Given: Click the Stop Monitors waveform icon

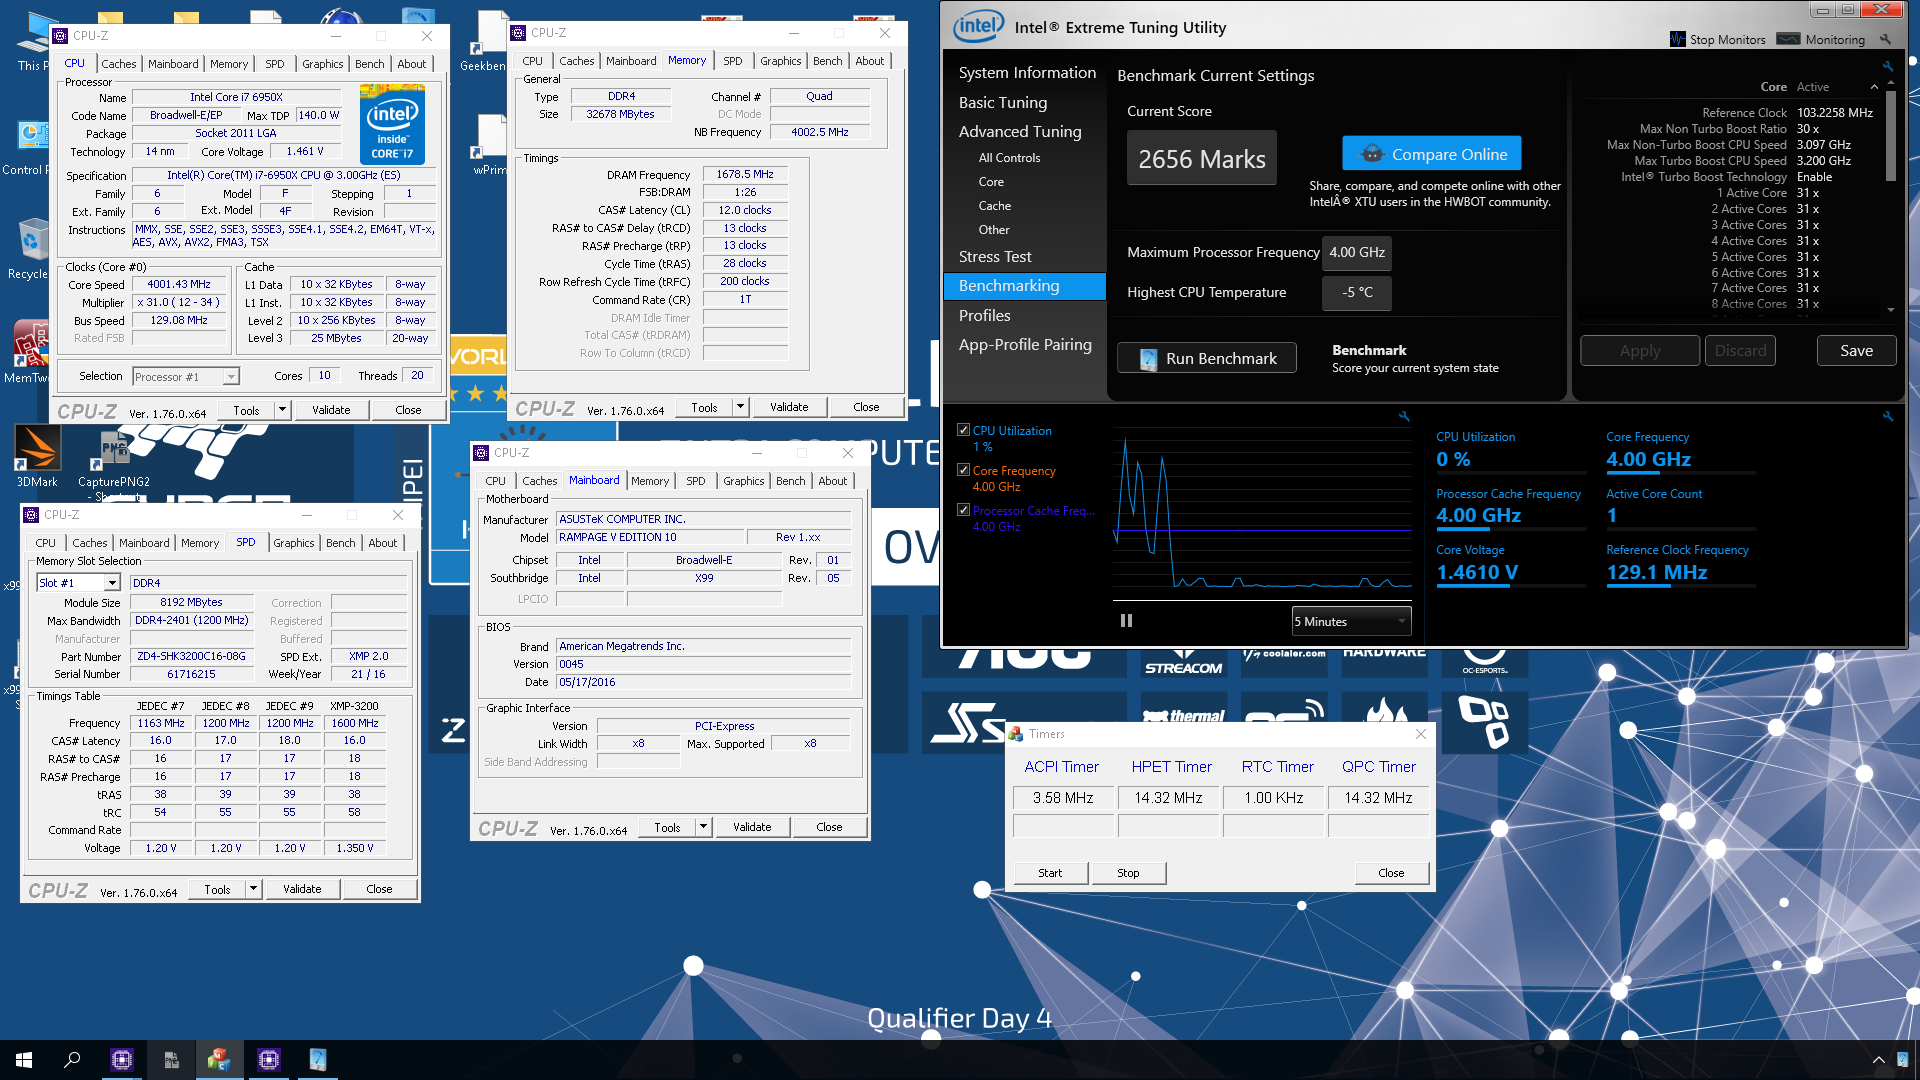Looking at the screenshot, I should (x=1678, y=39).
